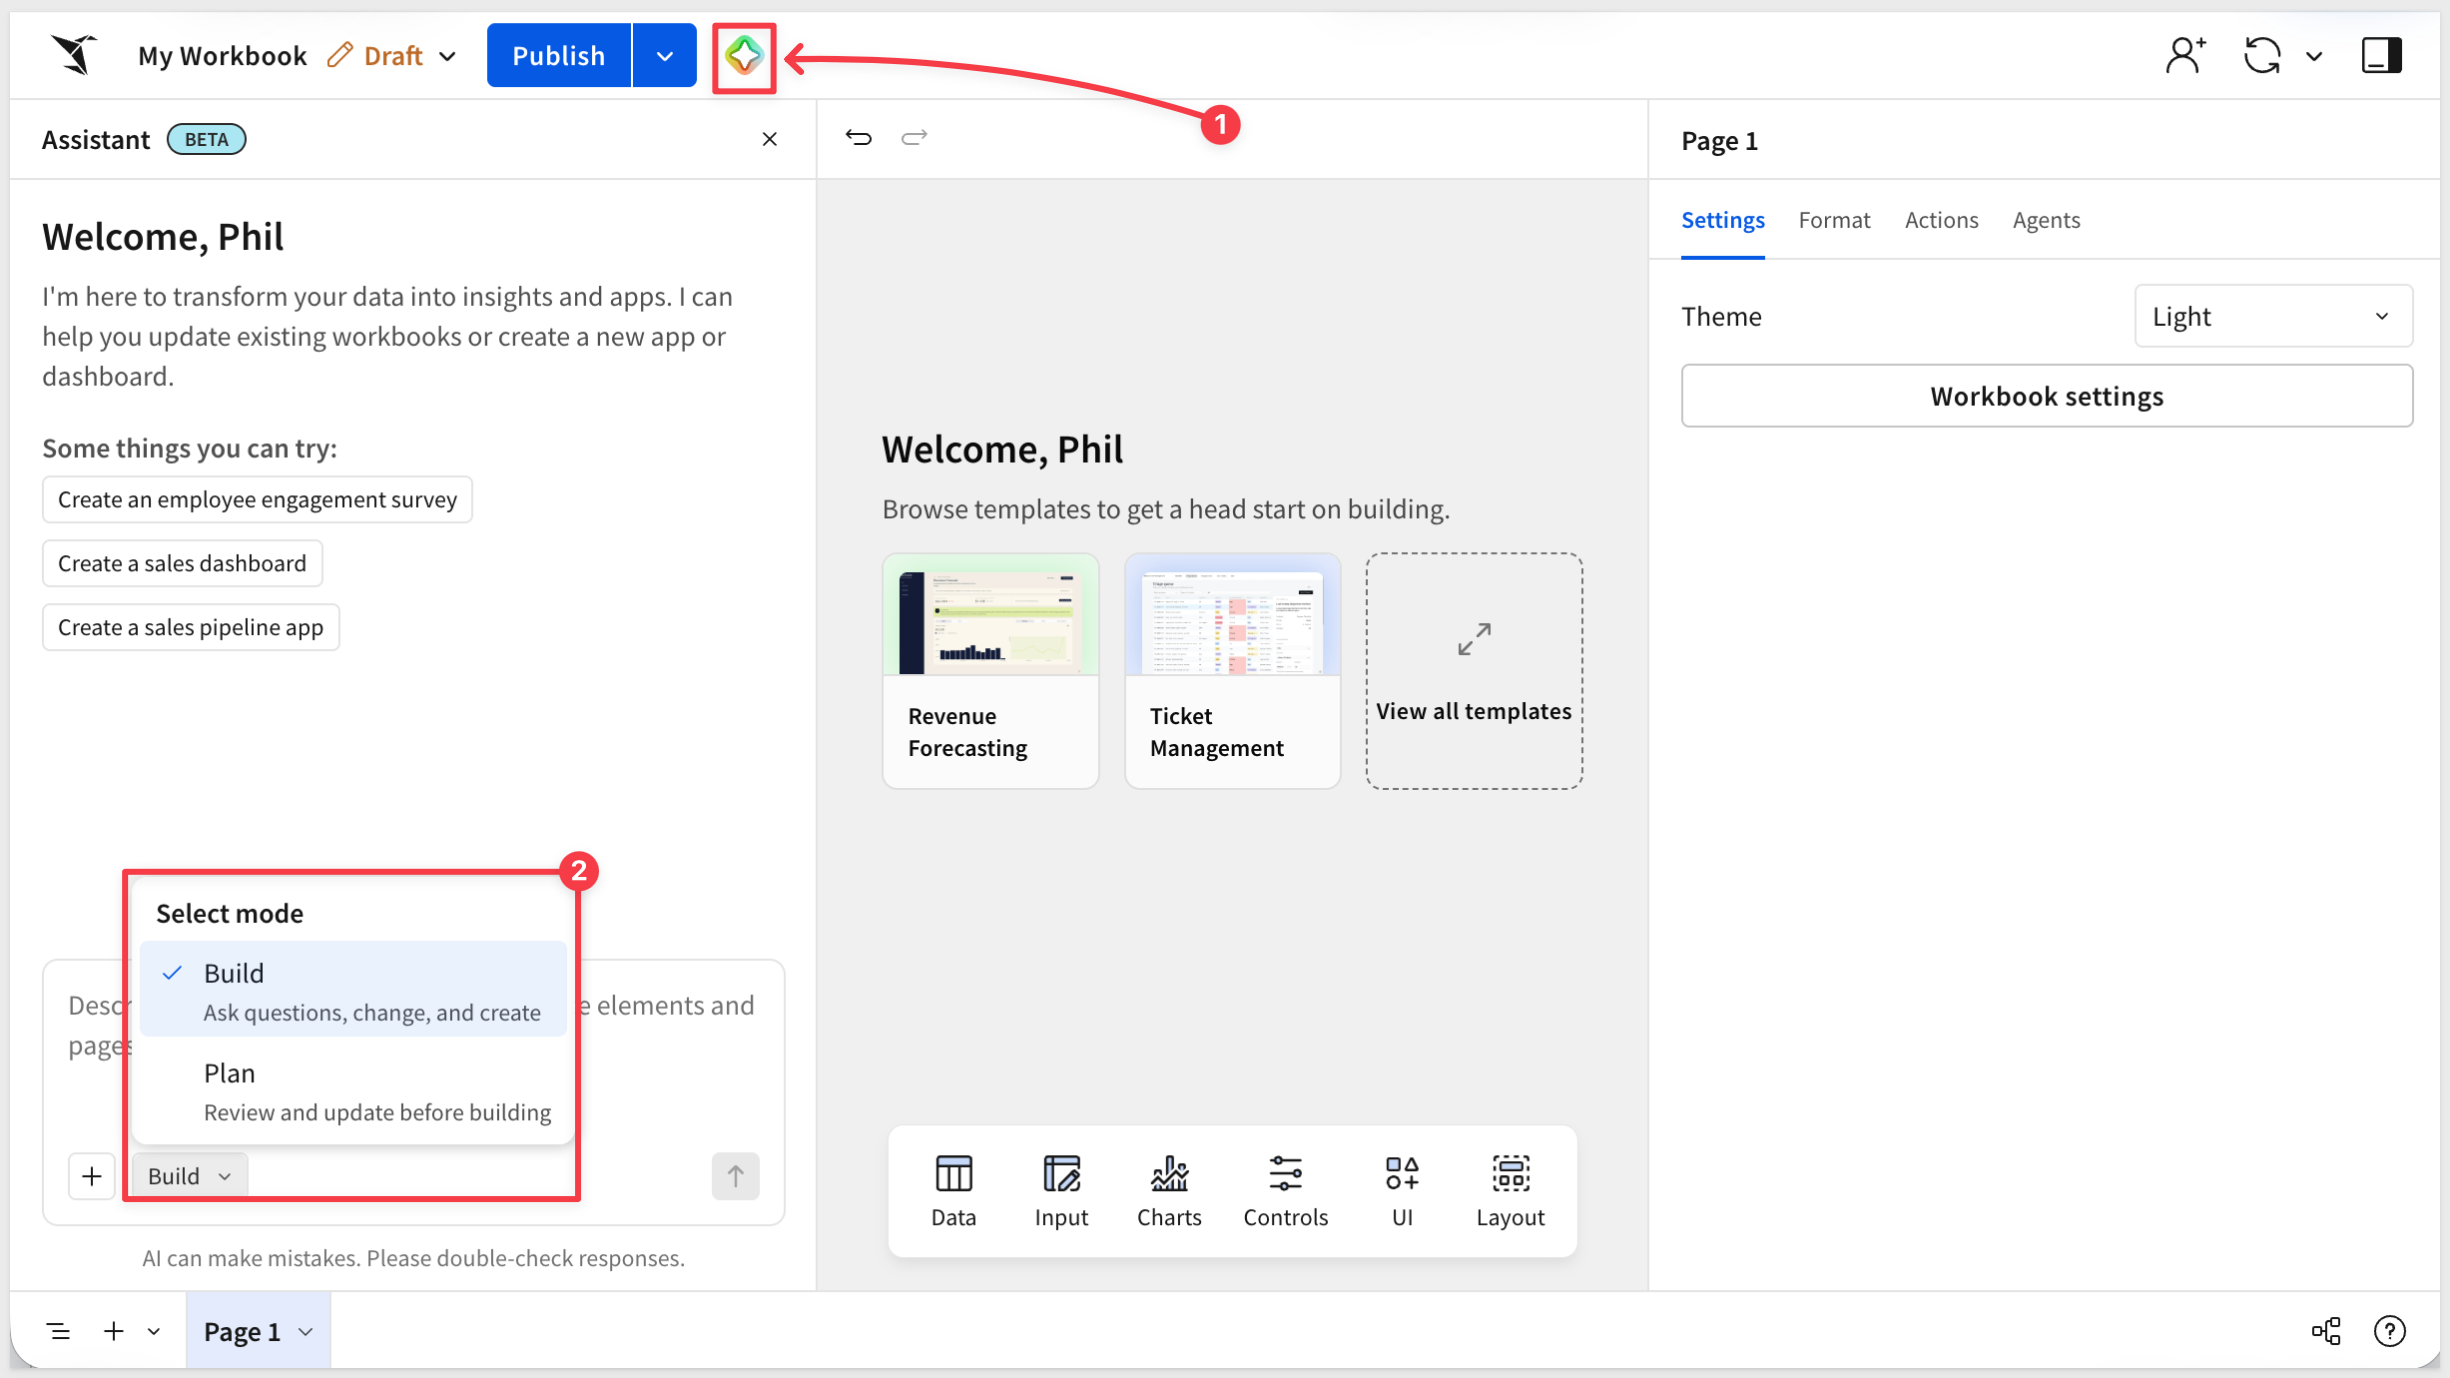Expand the add page options chevron
This screenshot has height=1378, width=2450.
click(153, 1331)
